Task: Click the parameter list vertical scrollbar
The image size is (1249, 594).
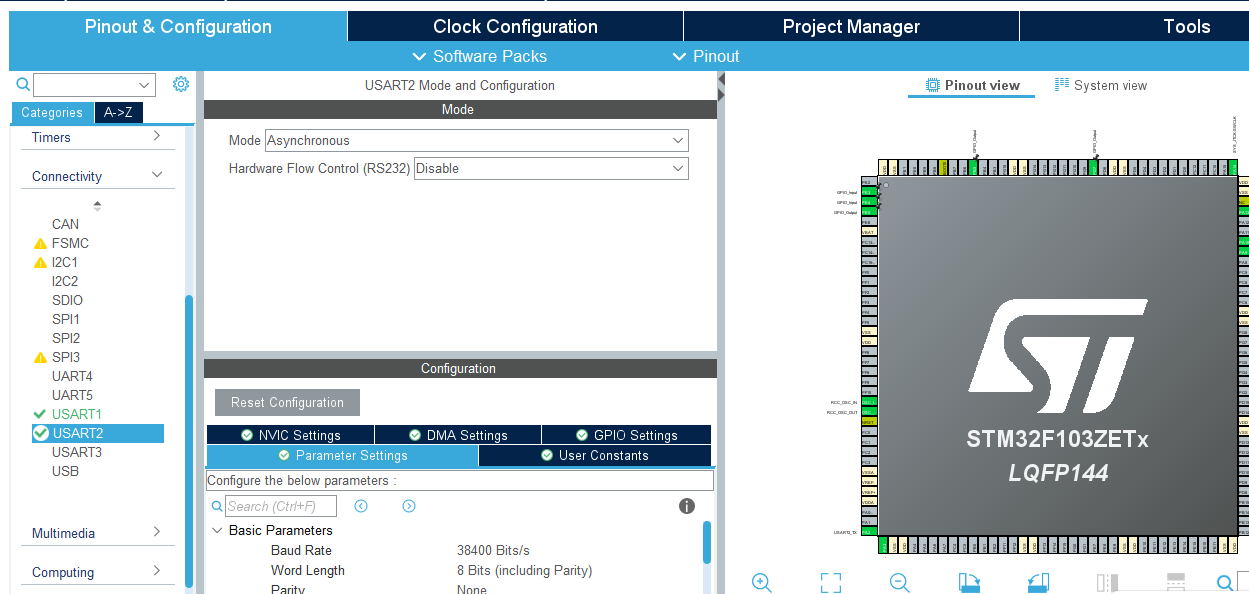Action: (707, 541)
